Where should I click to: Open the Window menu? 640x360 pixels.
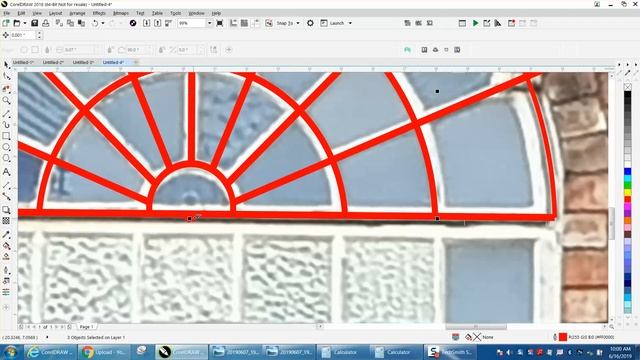[196, 13]
